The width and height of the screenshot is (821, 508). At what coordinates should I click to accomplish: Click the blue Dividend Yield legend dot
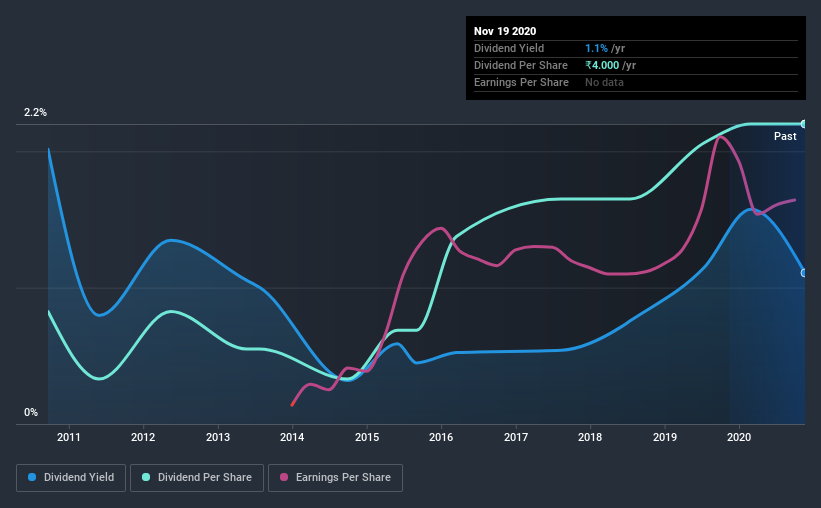pyautogui.click(x=32, y=477)
